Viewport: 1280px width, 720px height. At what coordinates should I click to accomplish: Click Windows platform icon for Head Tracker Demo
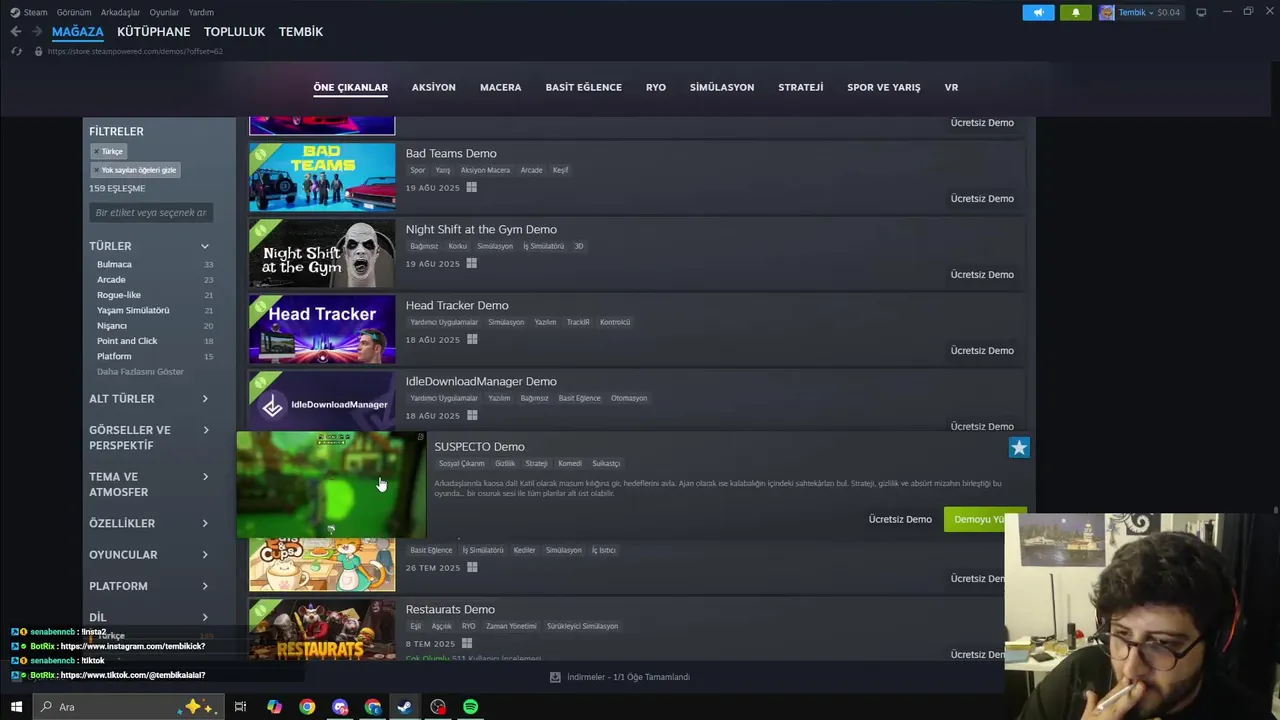[x=472, y=340]
